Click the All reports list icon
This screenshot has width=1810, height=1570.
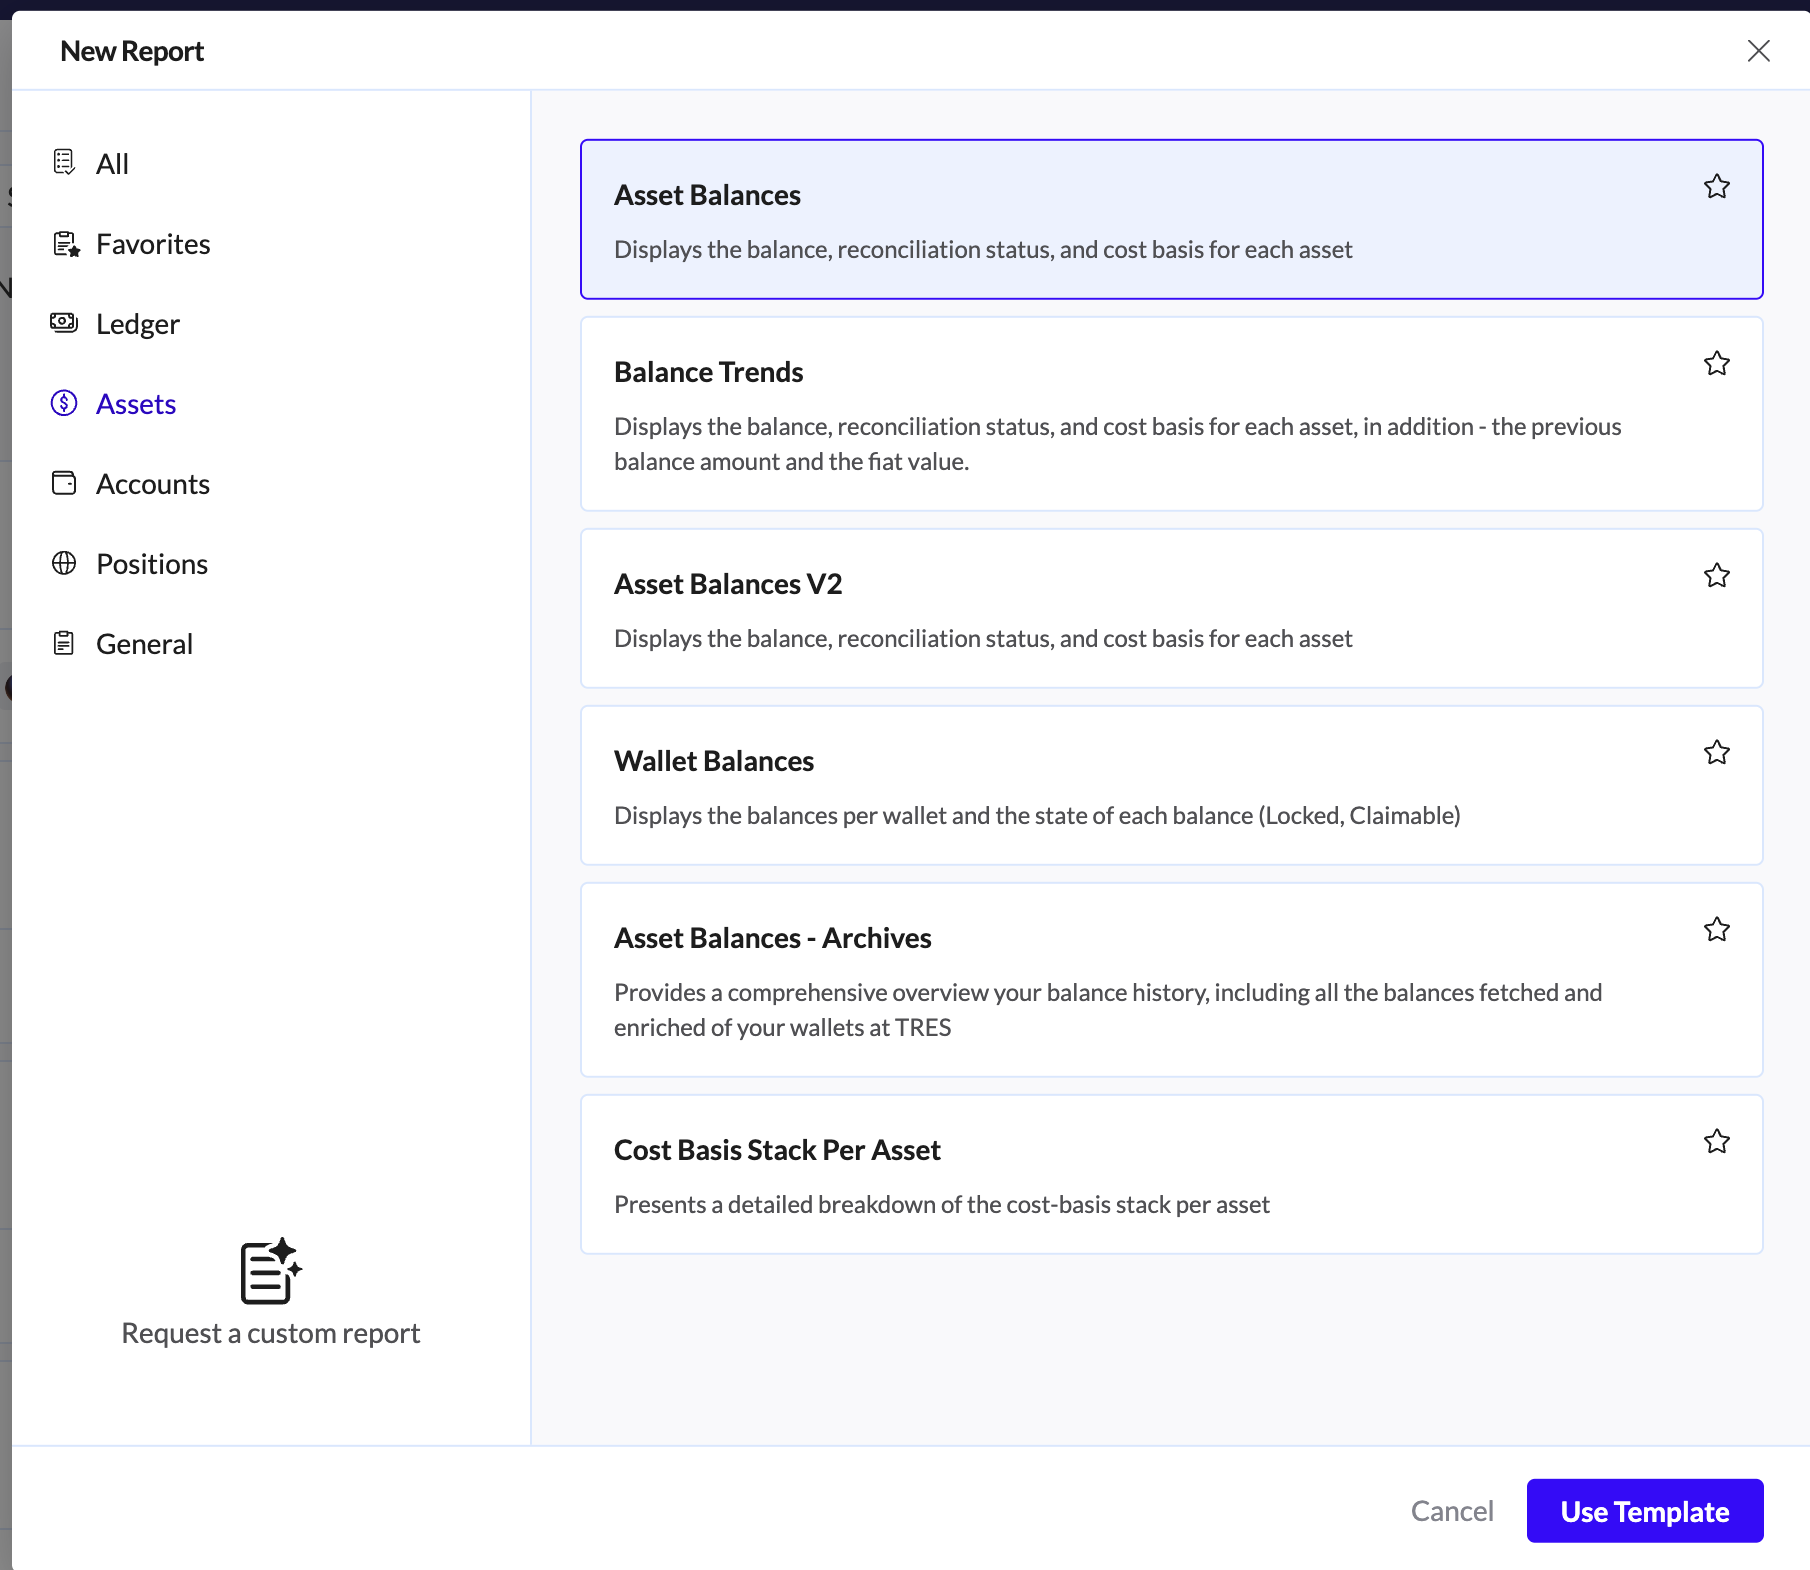64,162
